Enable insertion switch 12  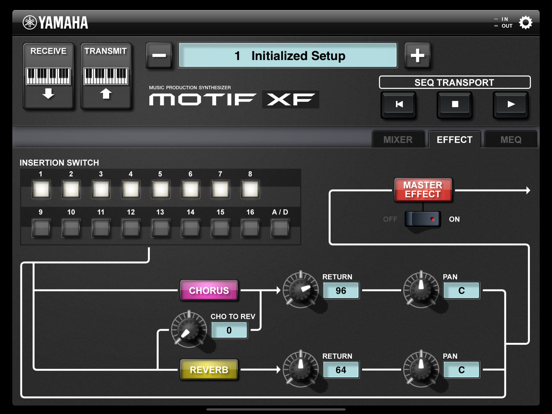click(x=131, y=228)
